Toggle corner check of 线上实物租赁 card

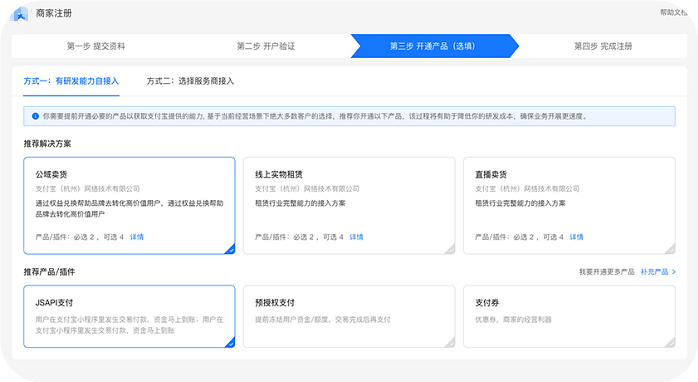click(x=450, y=249)
